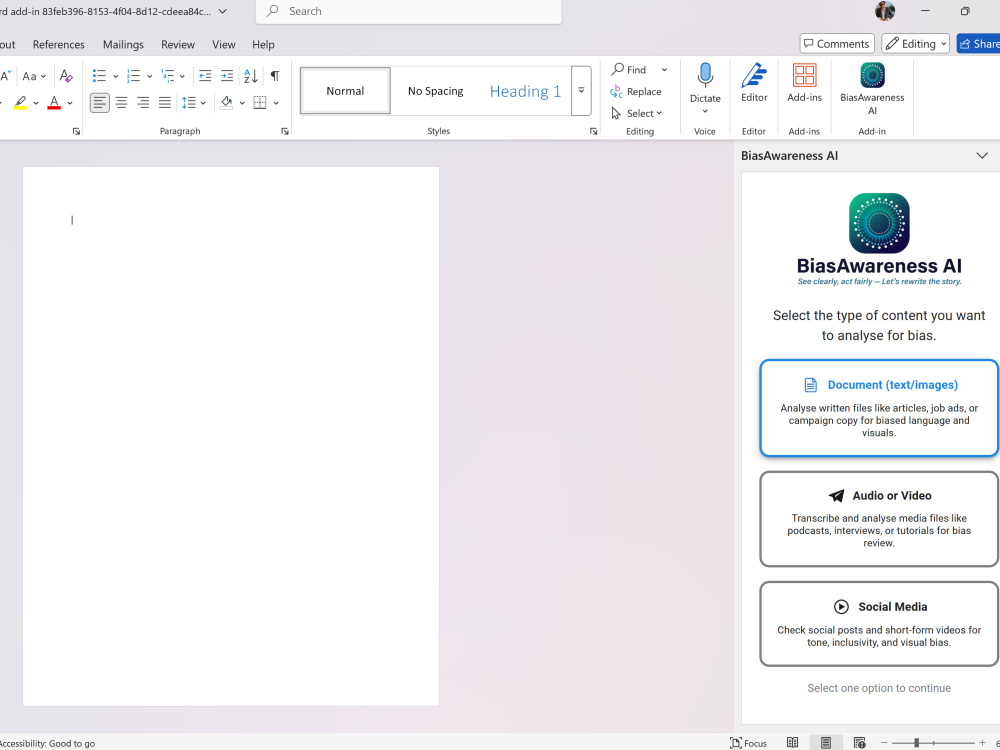Expand the Styles gallery
1000x750 pixels.
[581, 91]
